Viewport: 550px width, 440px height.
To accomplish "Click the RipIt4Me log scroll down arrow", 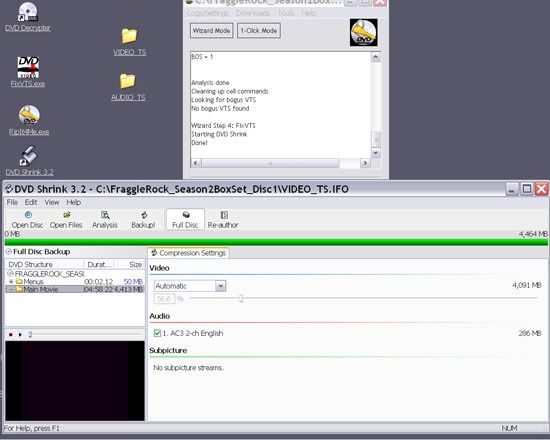I will (376, 153).
